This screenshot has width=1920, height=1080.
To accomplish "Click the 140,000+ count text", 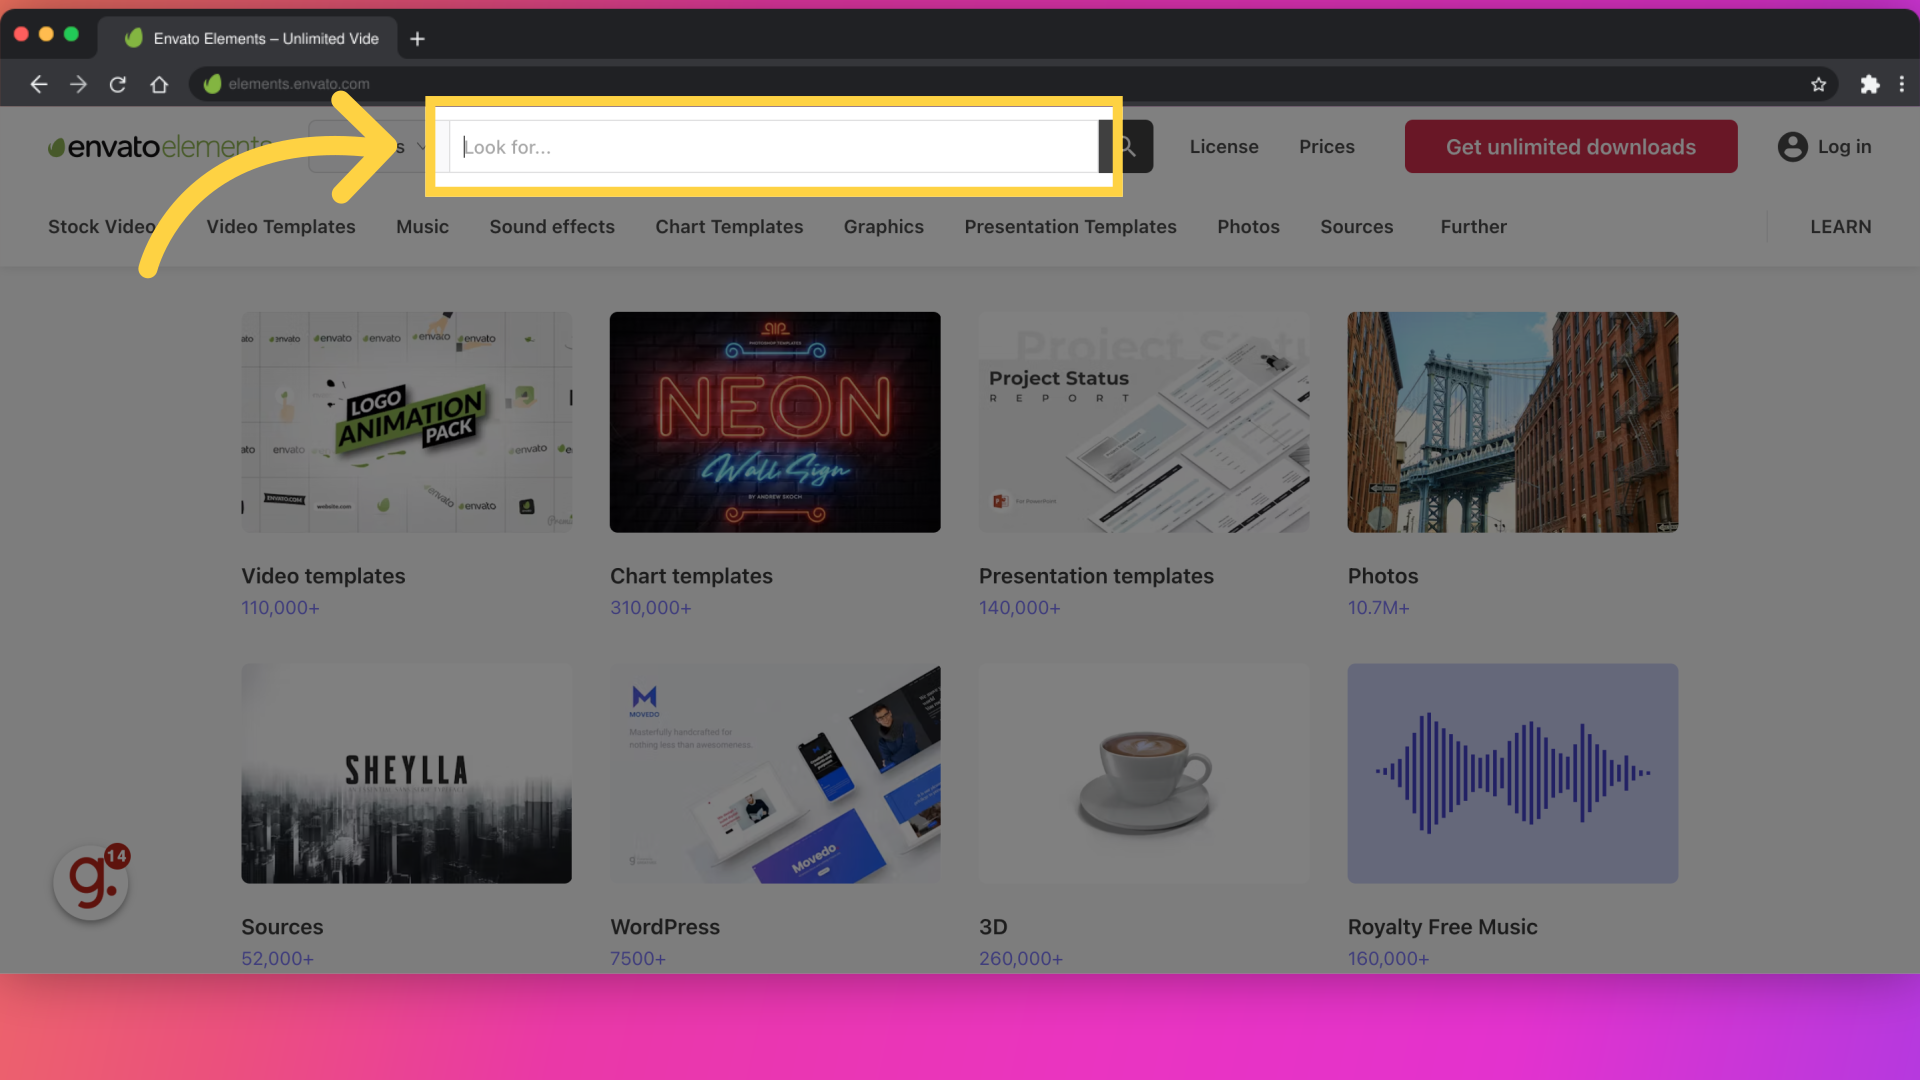I will [1019, 608].
